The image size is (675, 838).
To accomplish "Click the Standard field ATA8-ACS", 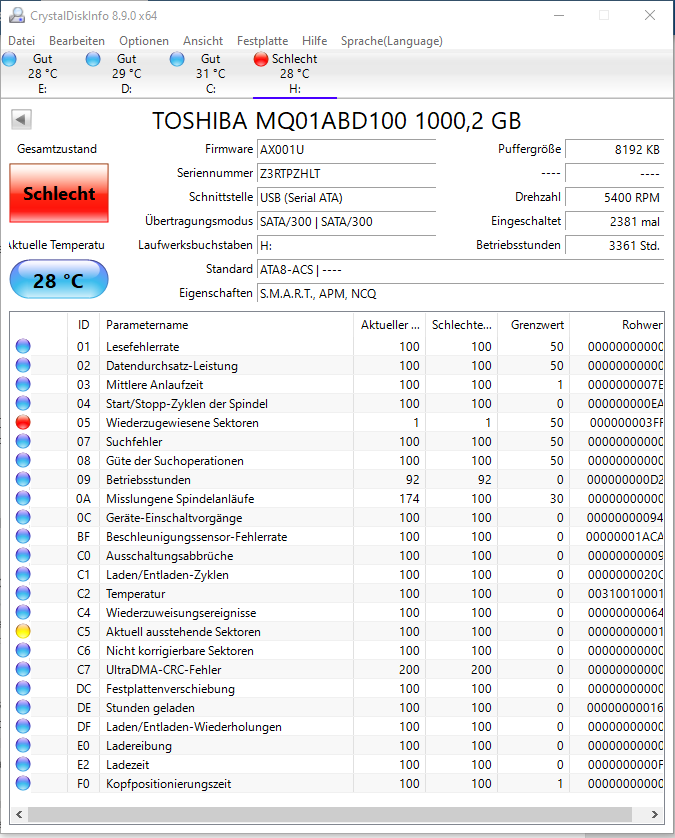I will [460, 270].
